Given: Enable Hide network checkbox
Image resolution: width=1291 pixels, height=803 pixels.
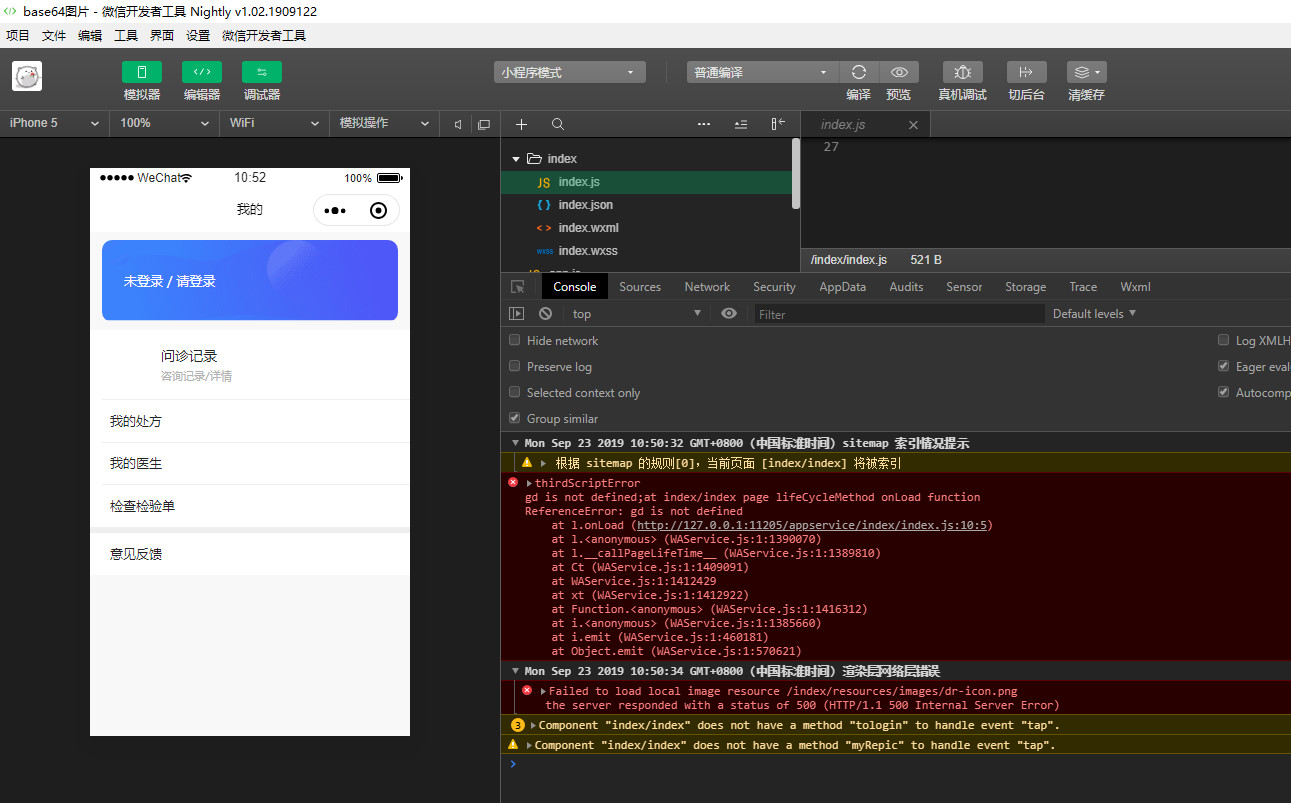Looking at the screenshot, I should click(x=515, y=340).
